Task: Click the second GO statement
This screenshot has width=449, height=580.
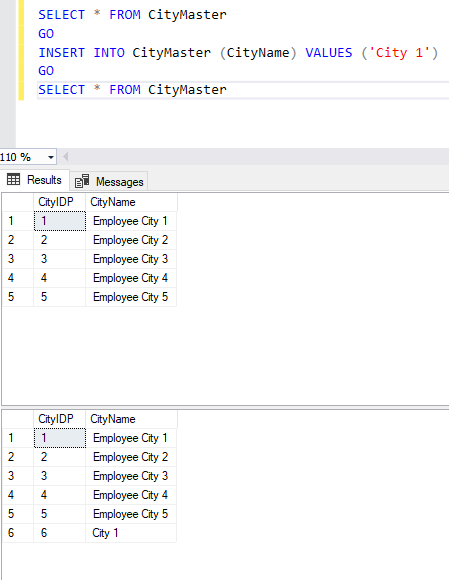Action: (x=46, y=71)
